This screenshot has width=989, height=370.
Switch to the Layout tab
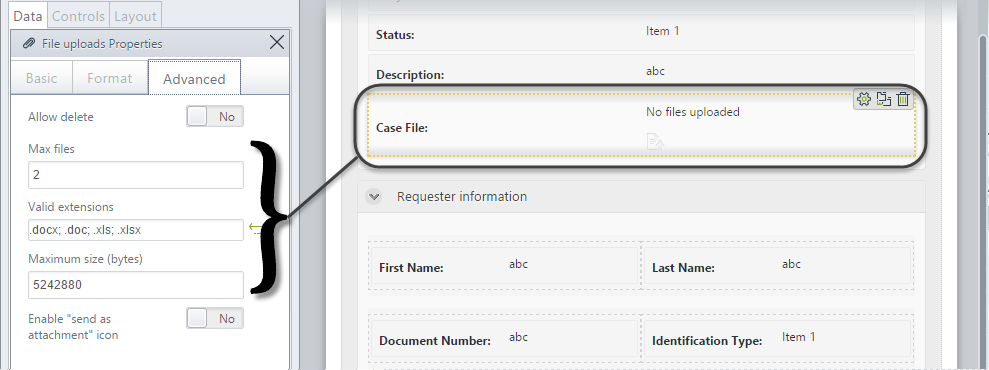tap(135, 16)
